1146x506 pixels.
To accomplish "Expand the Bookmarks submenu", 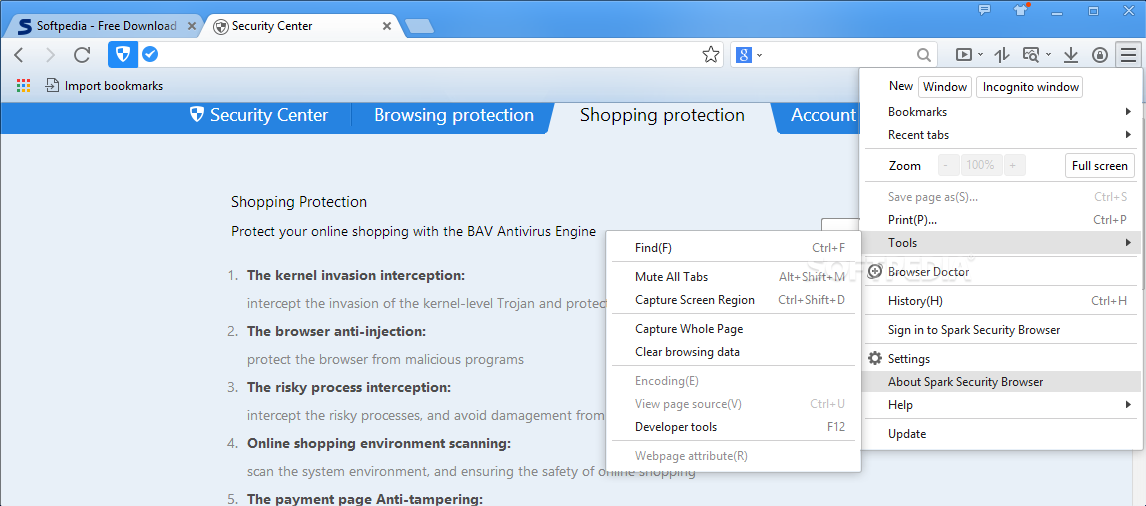I will [1001, 112].
